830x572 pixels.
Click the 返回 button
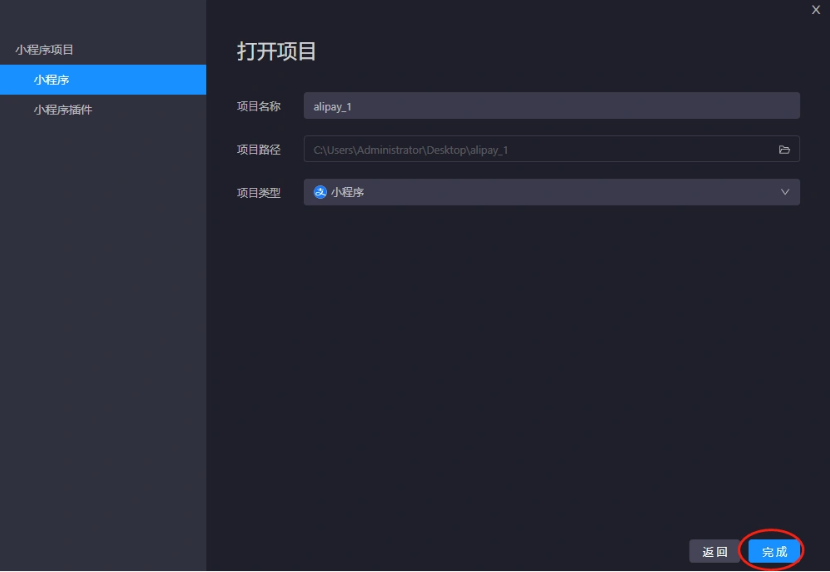(x=714, y=551)
